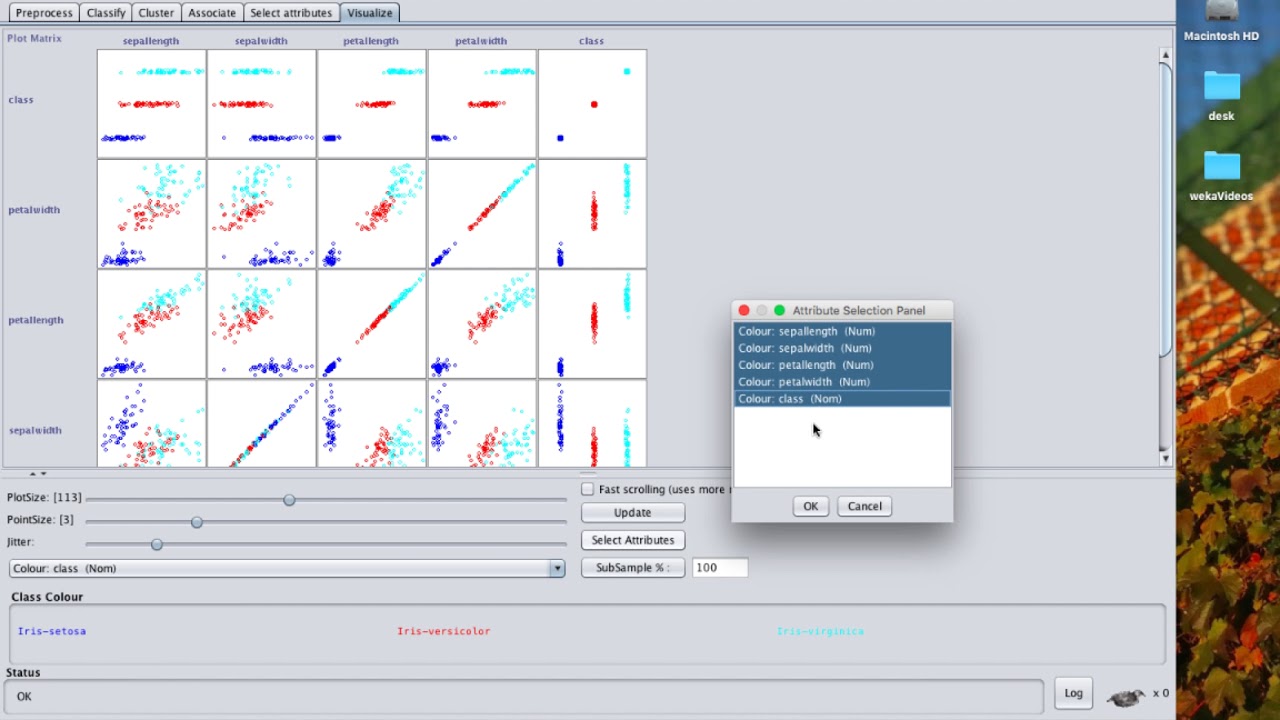1280x720 pixels.
Task: Click the SubSample % button
Action: pyautogui.click(x=633, y=567)
